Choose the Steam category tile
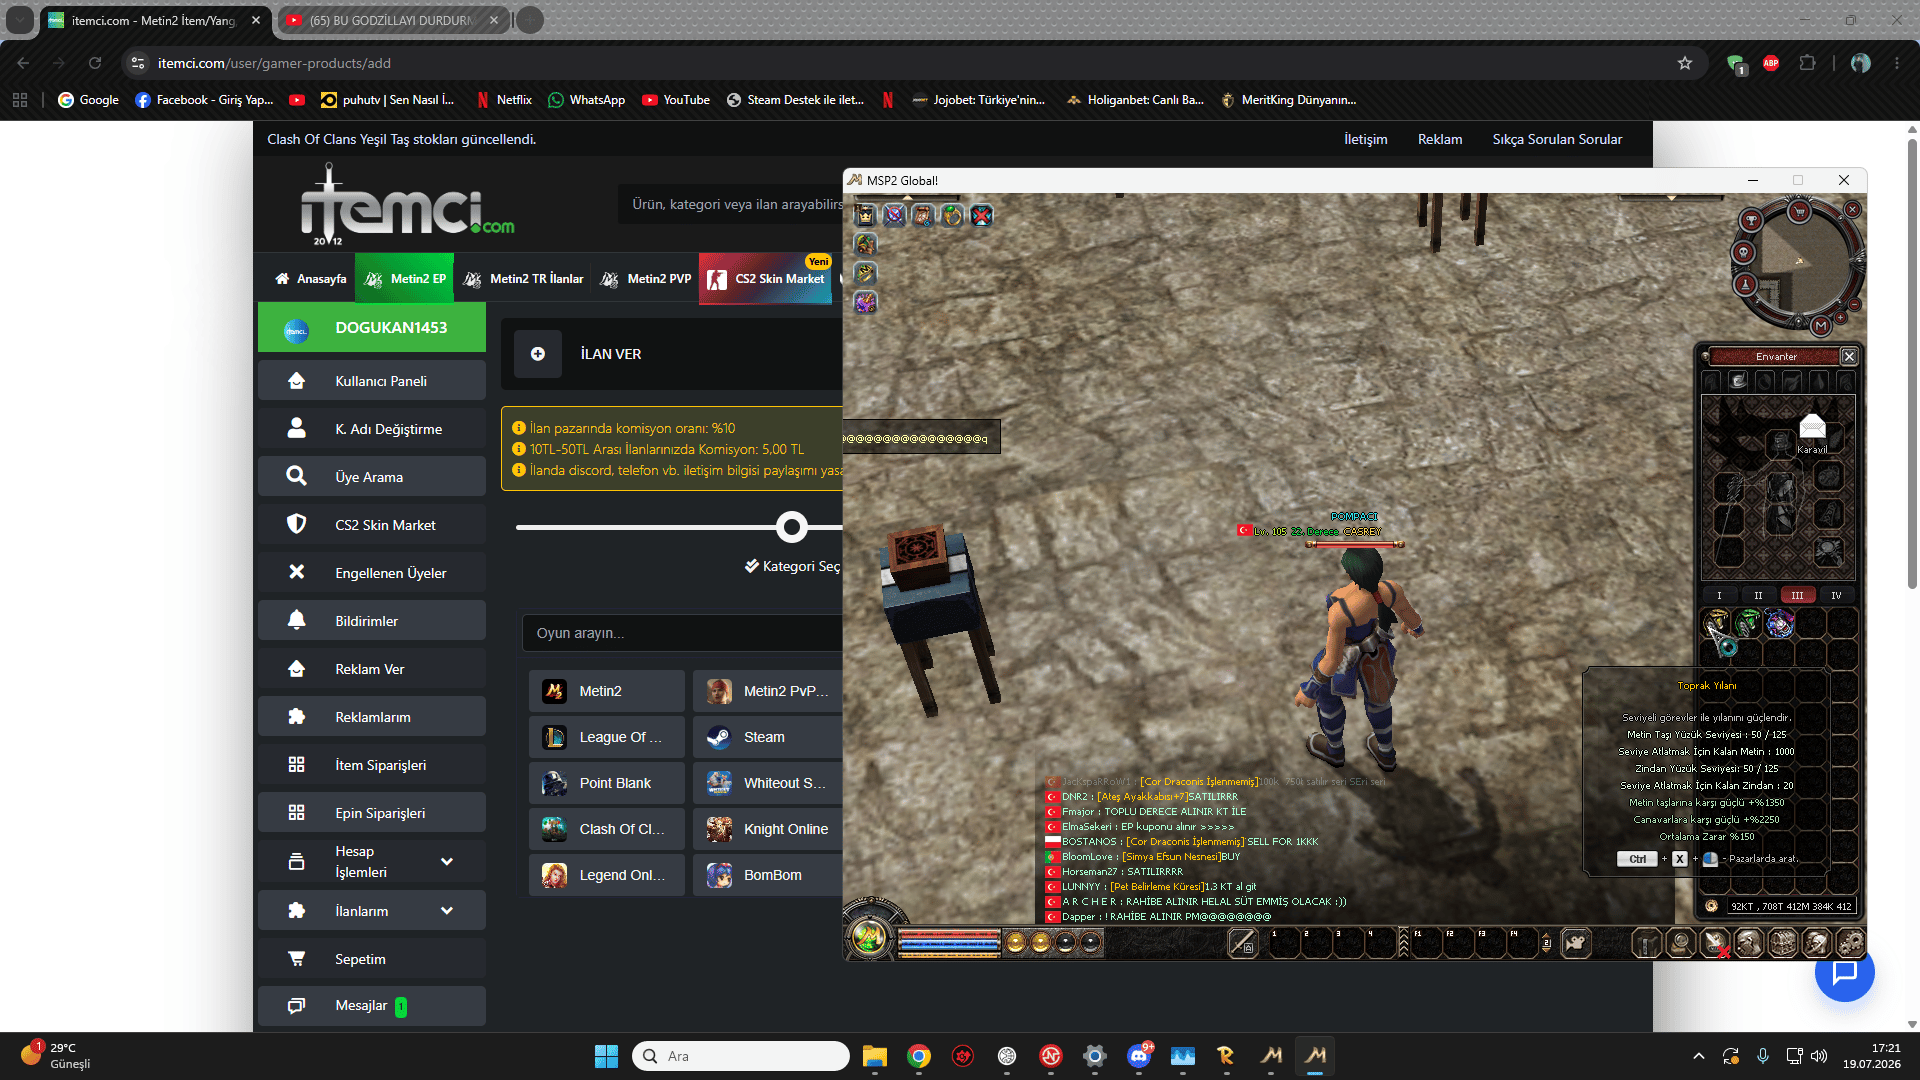 [x=768, y=737]
